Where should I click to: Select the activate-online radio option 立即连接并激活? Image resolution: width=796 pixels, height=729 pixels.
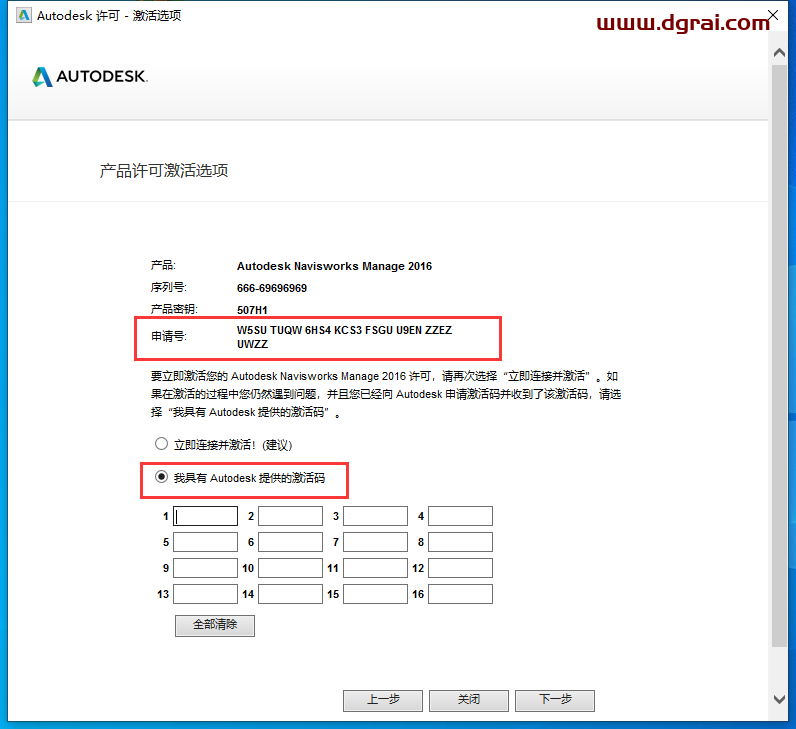pos(161,444)
